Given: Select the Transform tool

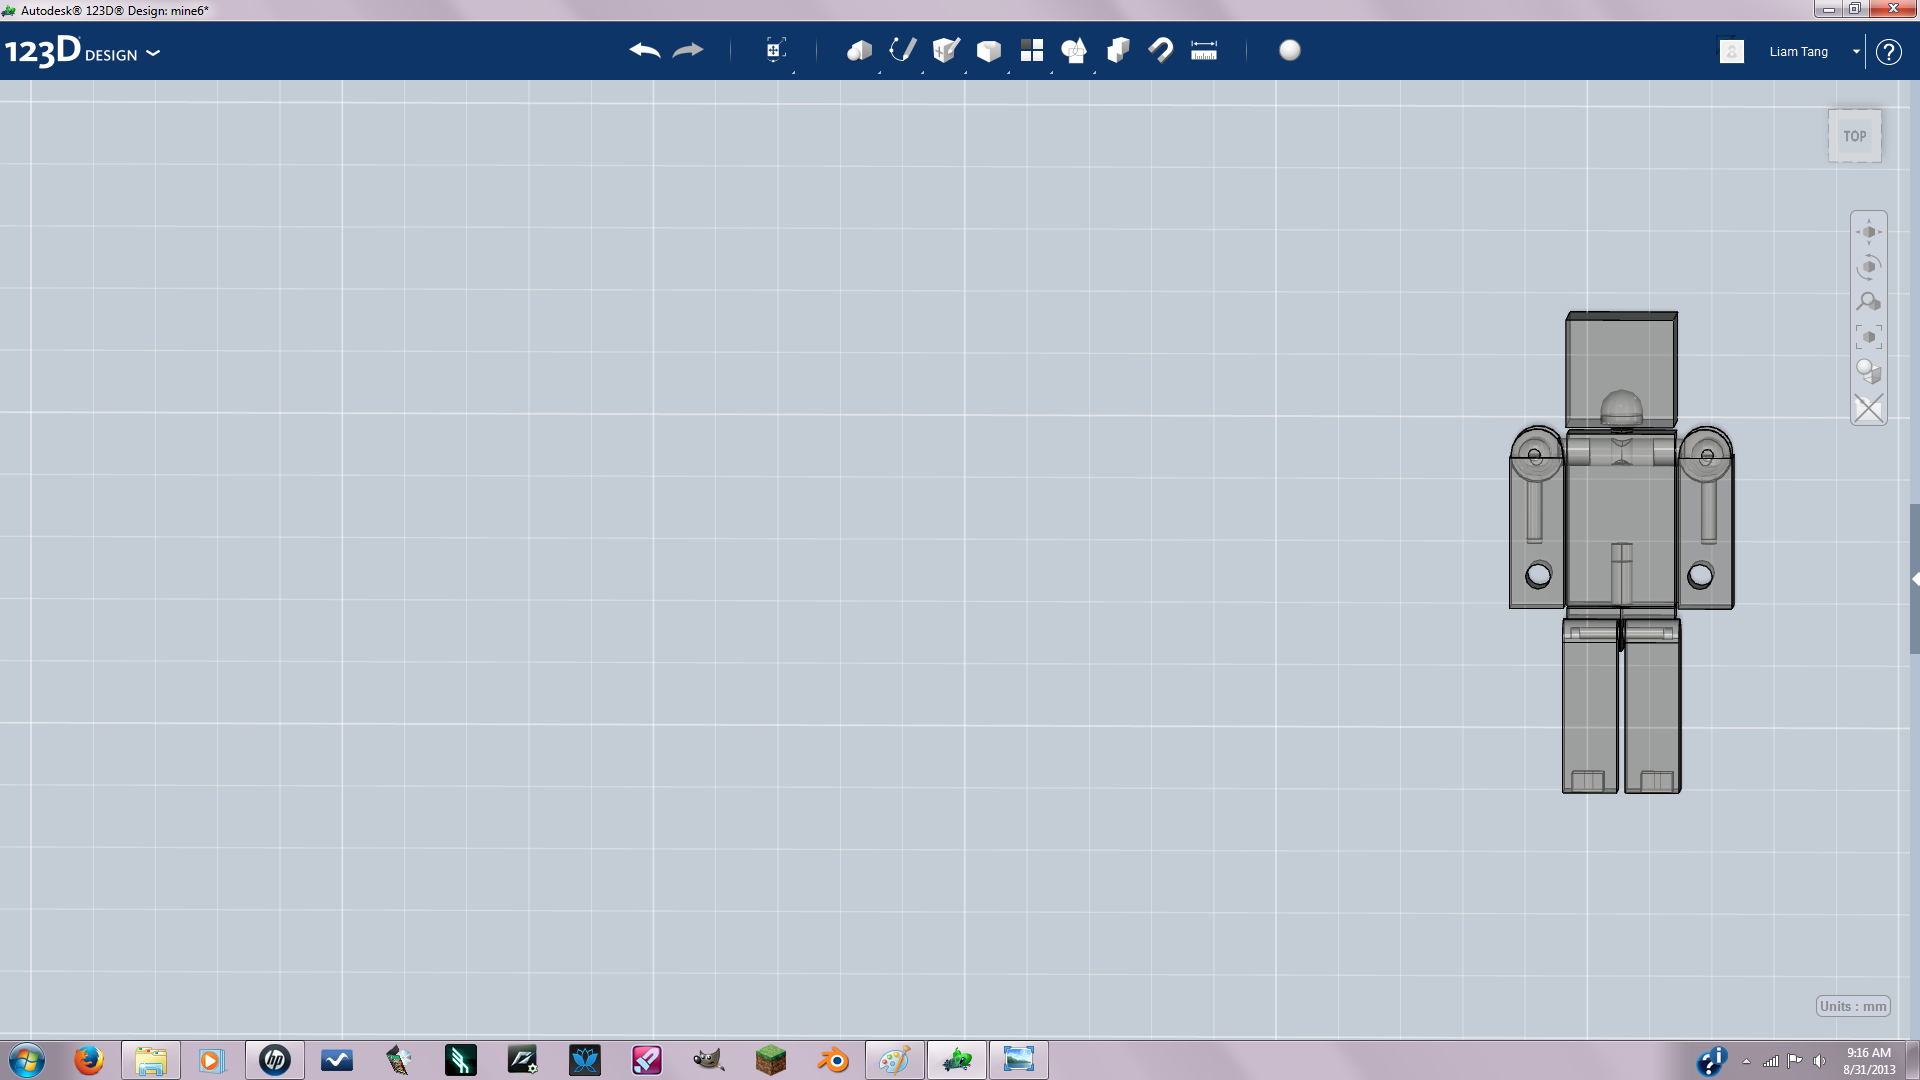Looking at the screenshot, I should (775, 50).
